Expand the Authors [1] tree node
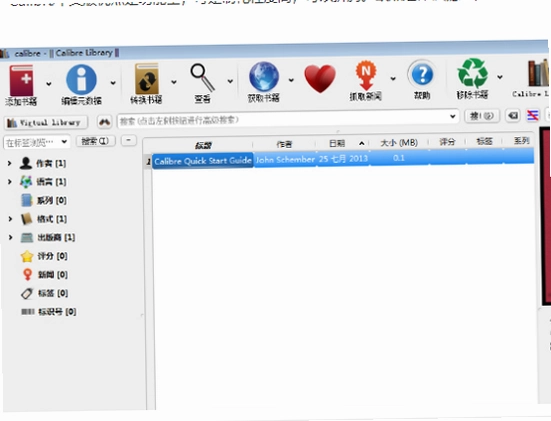551x421 pixels. tap(9, 163)
